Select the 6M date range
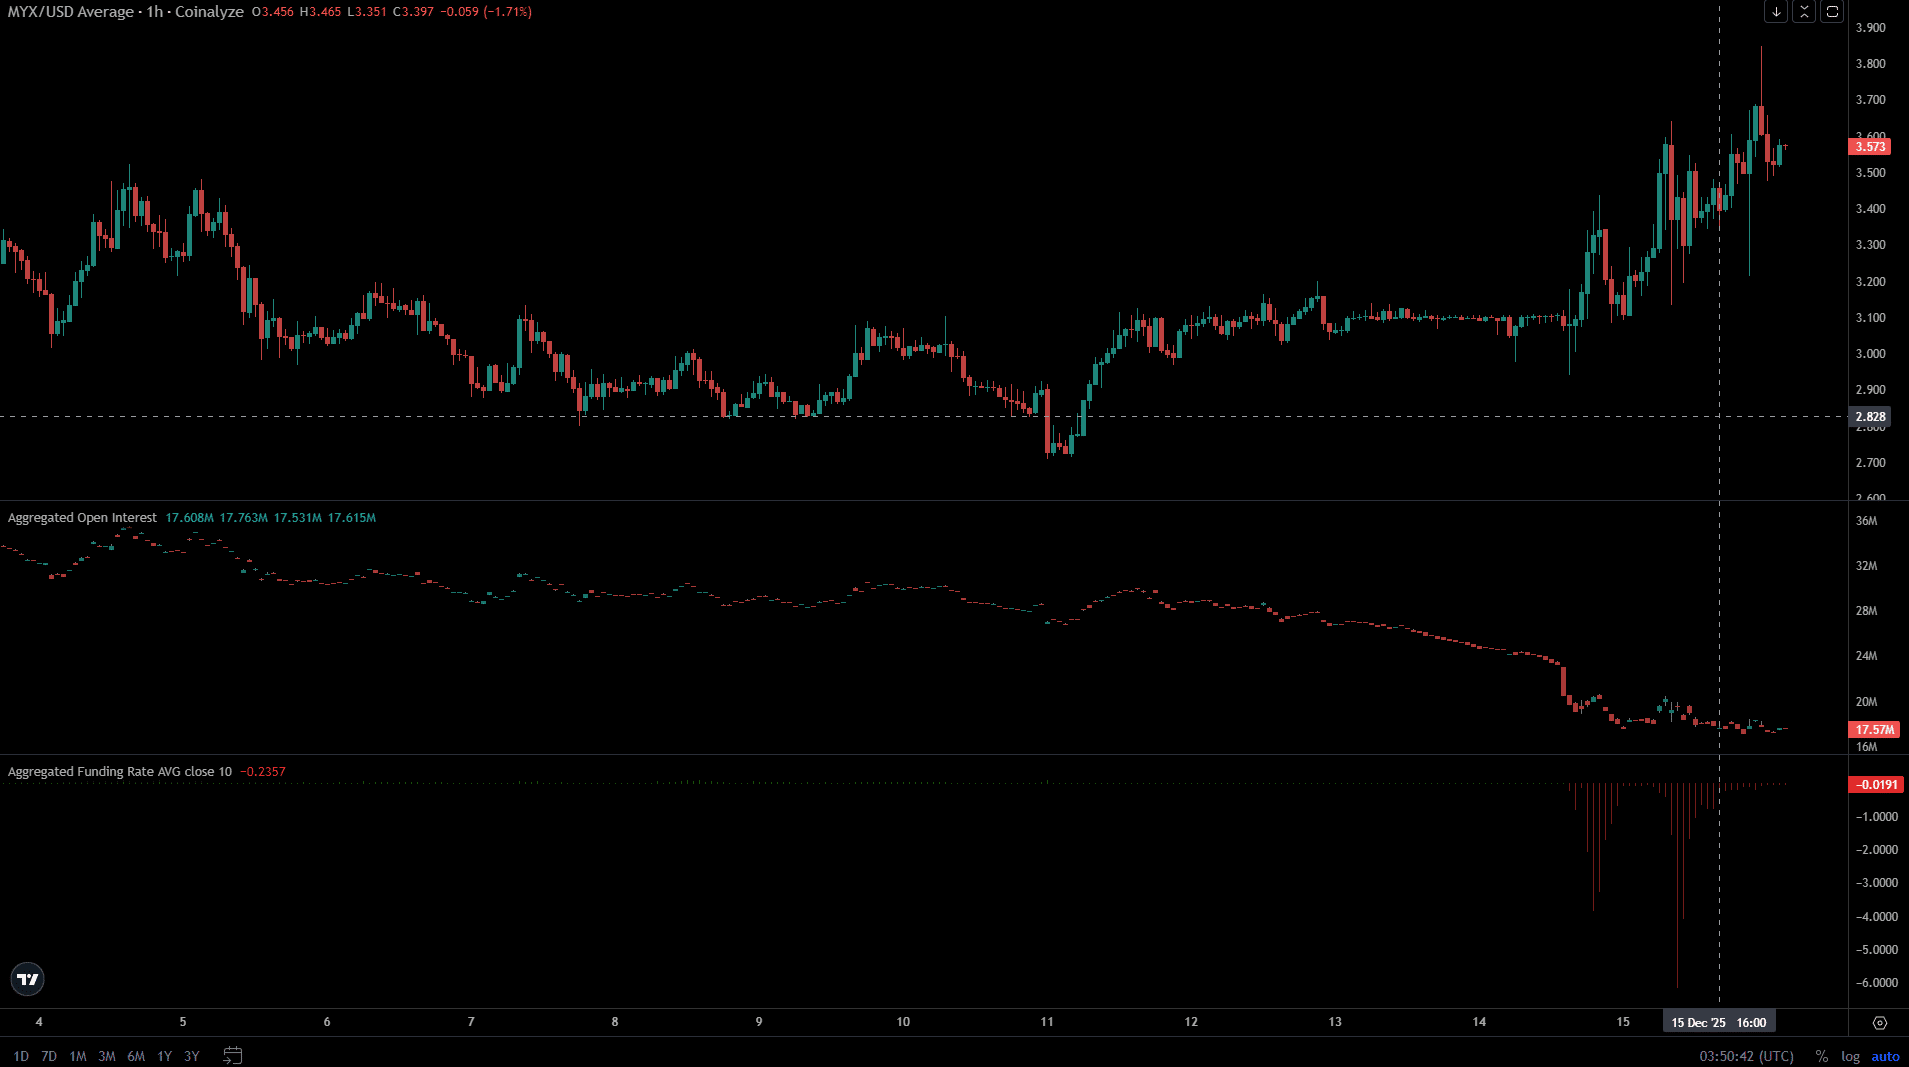The width and height of the screenshot is (1909, 1067). [x=136, y=1056]
